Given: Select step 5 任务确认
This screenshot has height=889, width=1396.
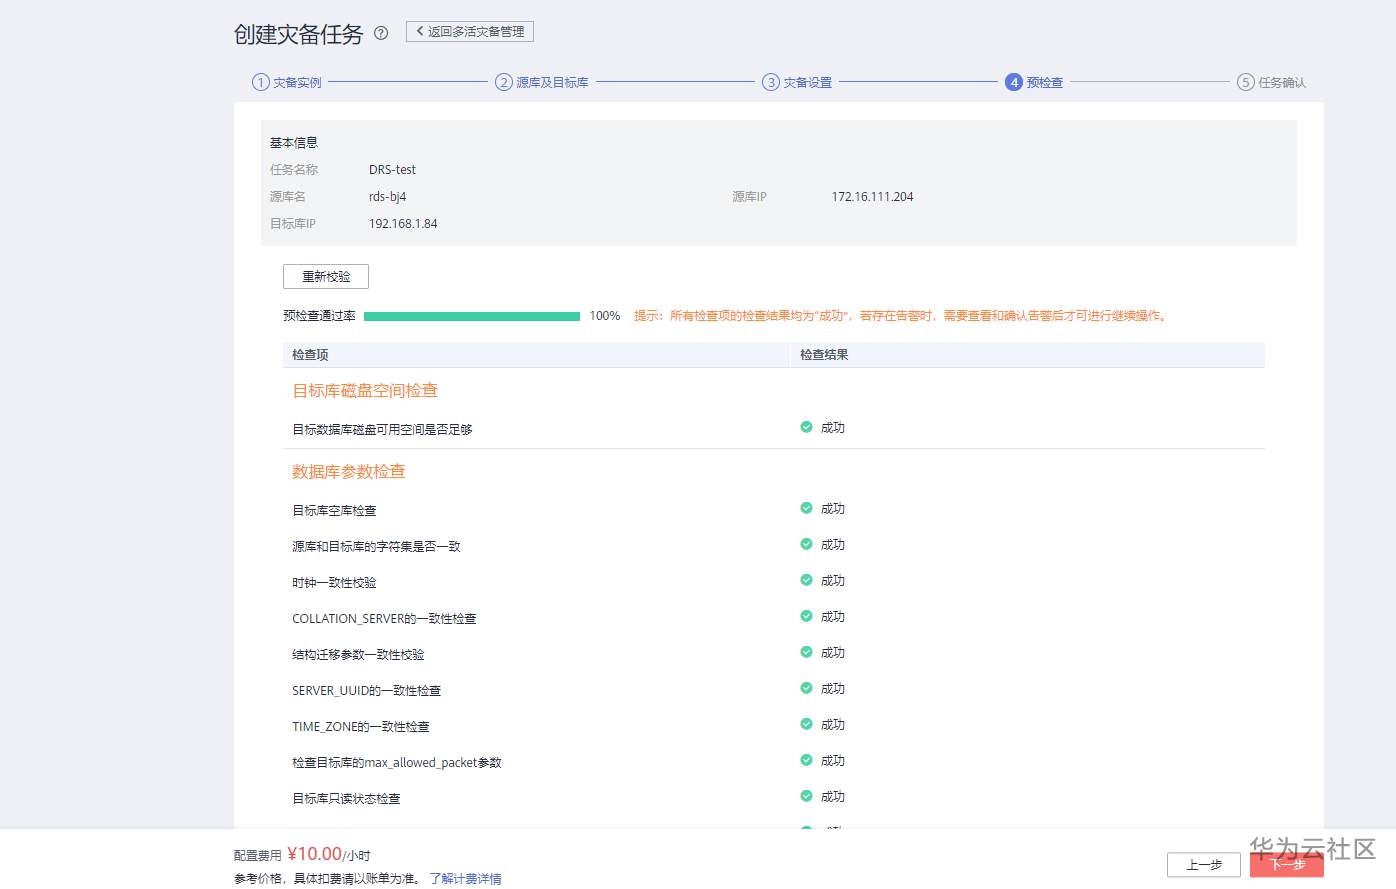Looking at the screenshot, I should (1271, 82).
